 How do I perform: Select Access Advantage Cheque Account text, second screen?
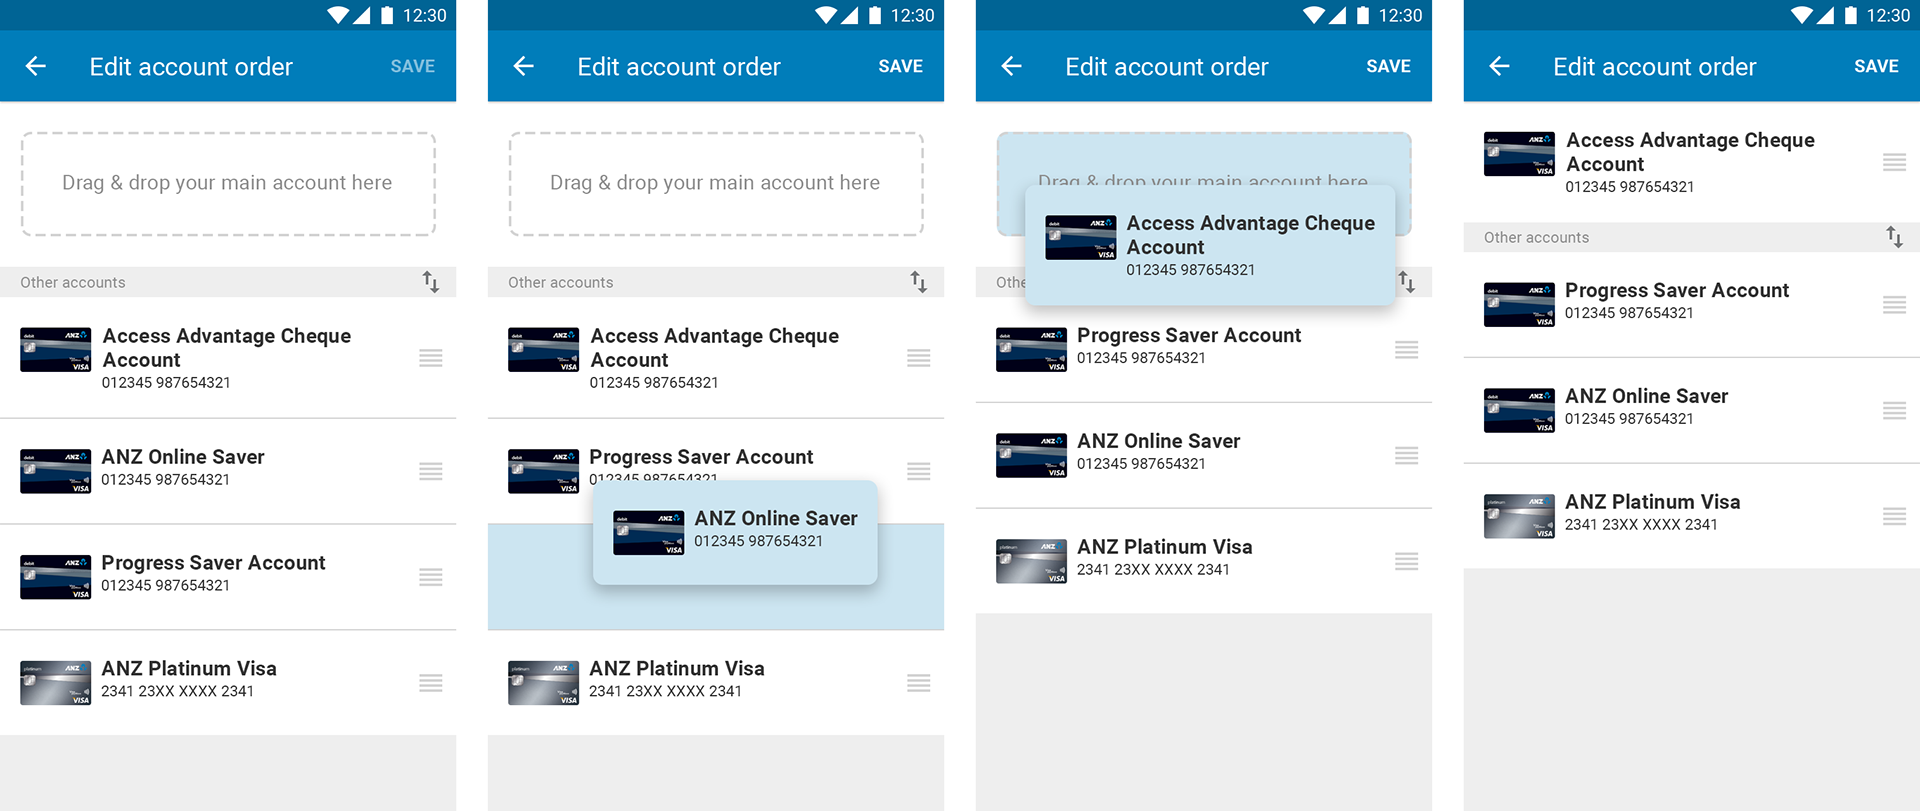[x=715, y=348]
